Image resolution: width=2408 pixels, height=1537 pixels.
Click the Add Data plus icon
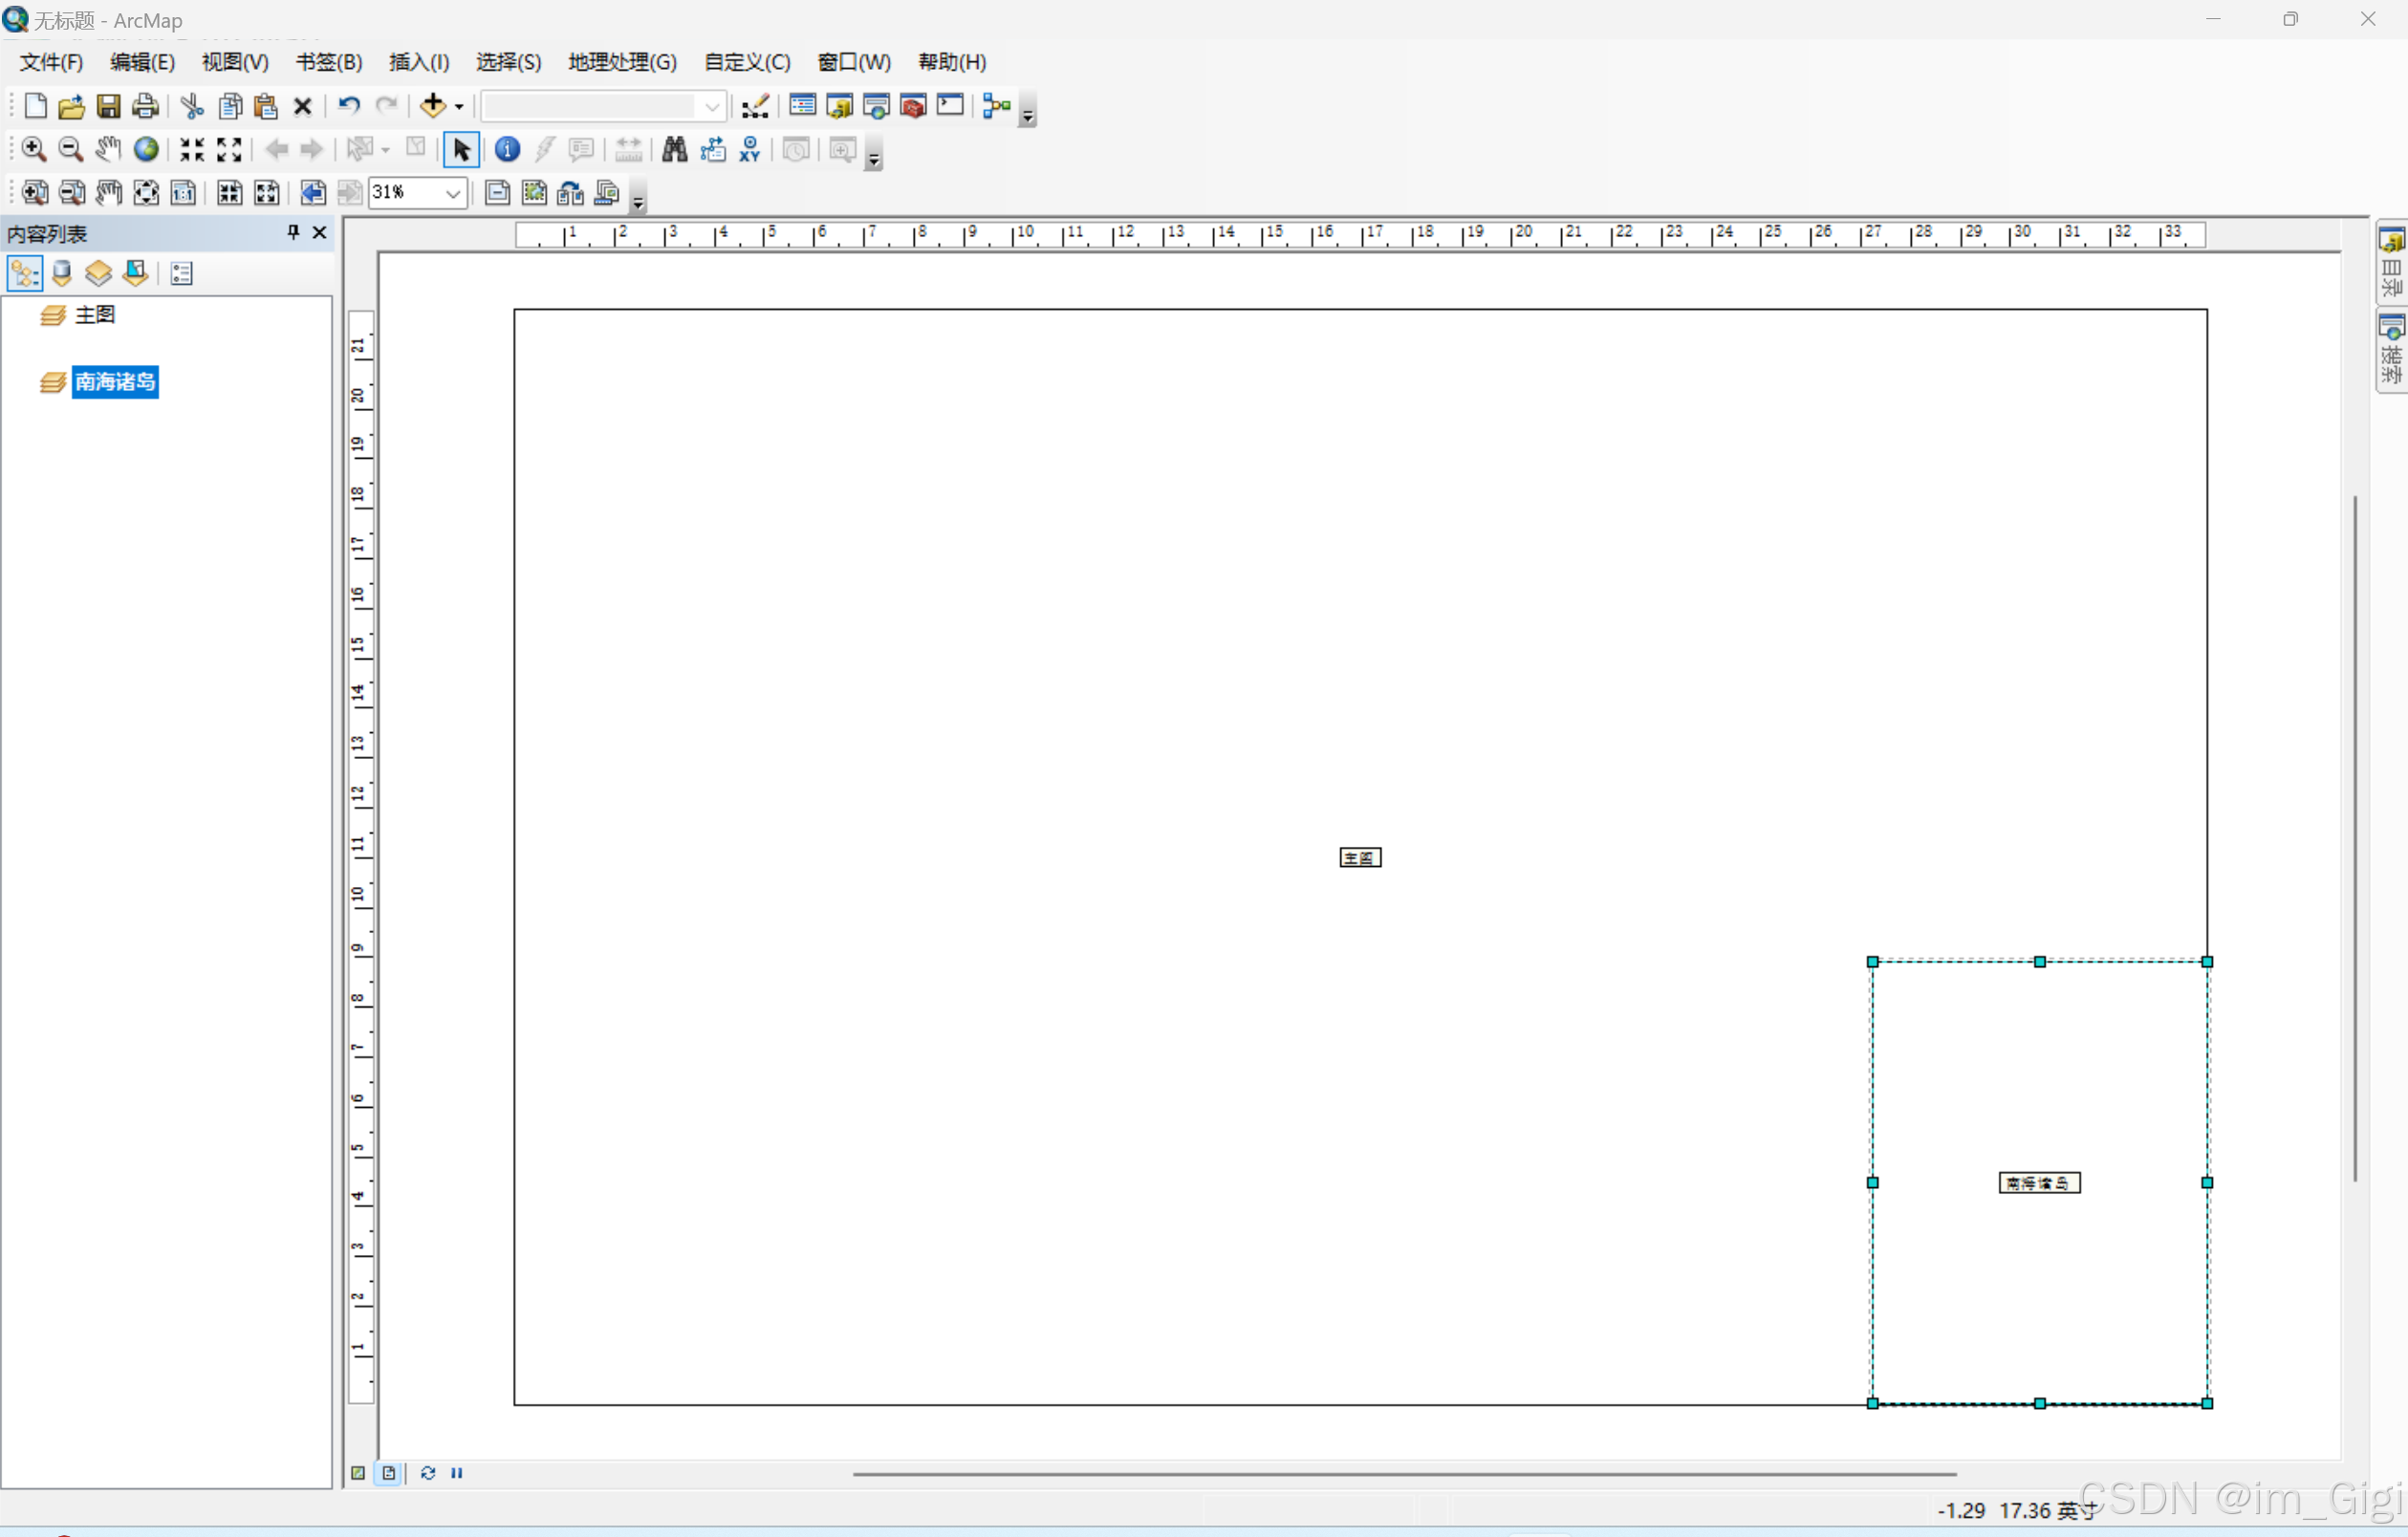(432, 105)
